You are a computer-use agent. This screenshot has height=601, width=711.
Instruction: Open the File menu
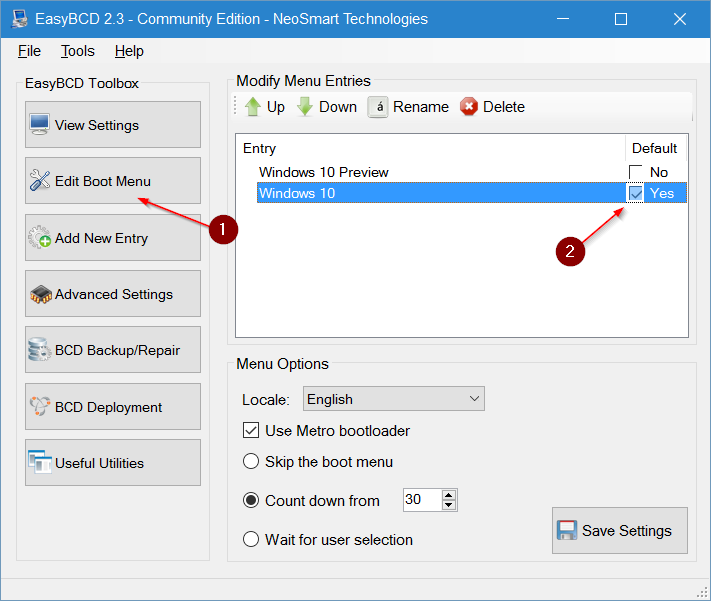29,51
